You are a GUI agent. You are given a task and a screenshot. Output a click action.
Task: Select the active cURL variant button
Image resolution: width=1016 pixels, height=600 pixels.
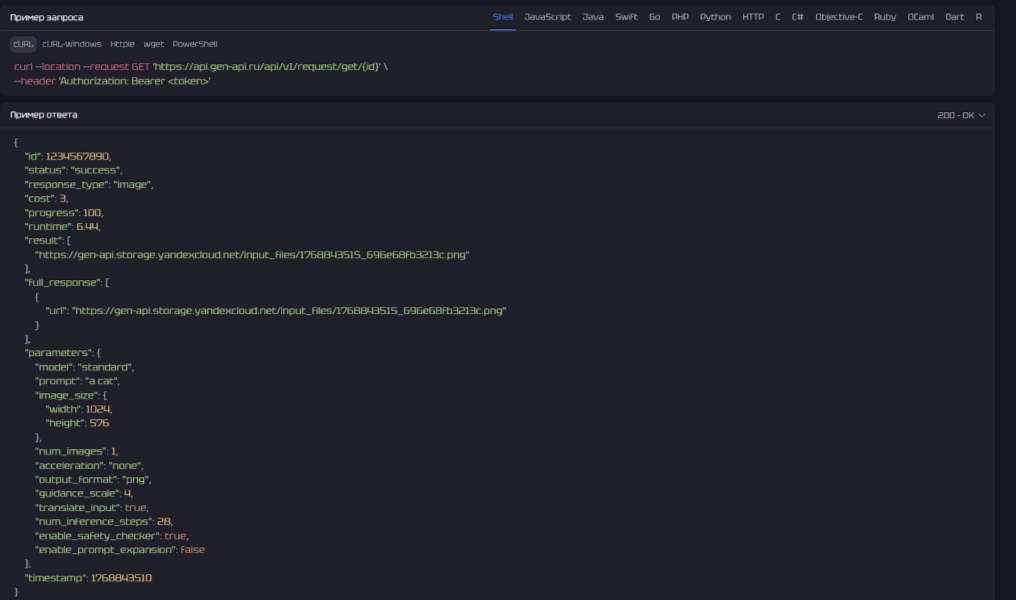tap(24, 44)
